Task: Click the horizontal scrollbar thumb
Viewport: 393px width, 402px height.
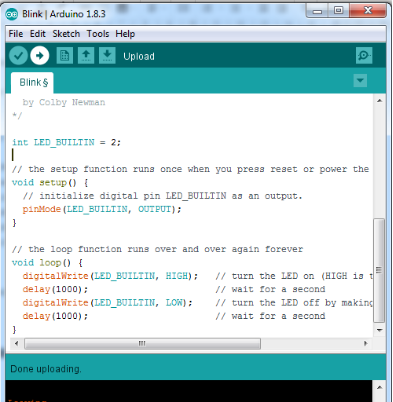Action: click(142, 344)
